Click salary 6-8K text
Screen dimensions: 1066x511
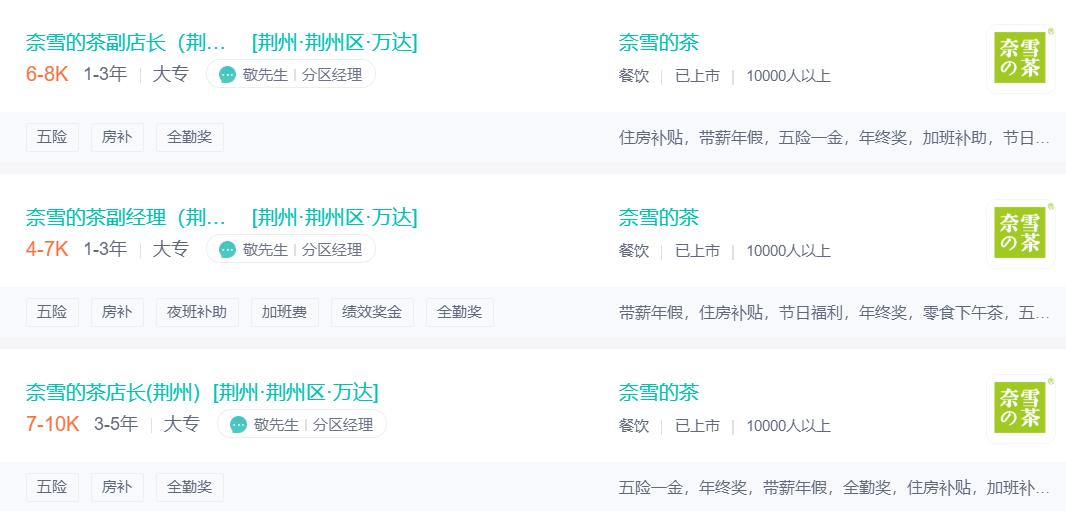click(x=48, y=74)
